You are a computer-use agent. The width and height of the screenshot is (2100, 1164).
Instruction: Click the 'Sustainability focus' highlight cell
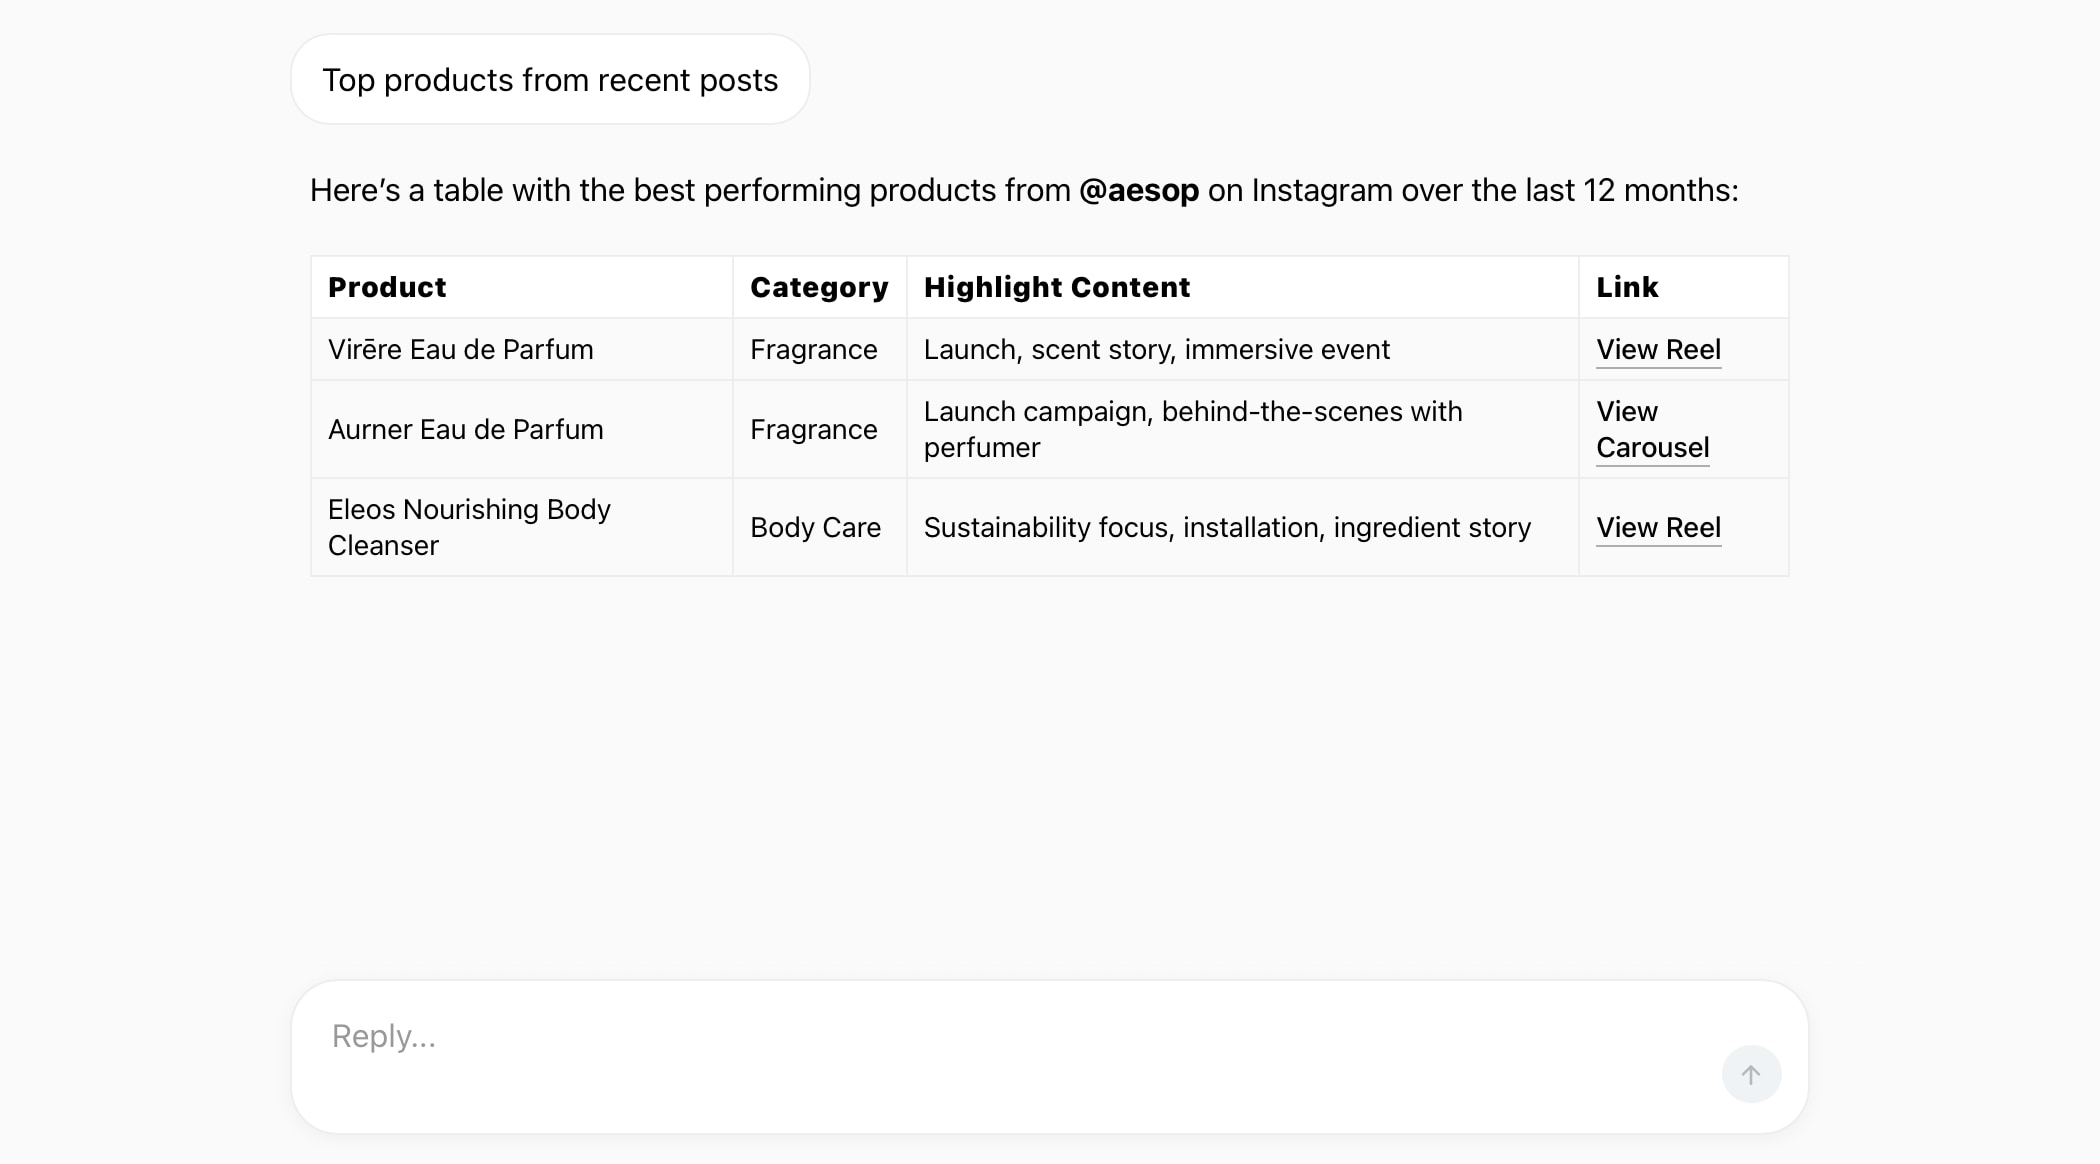coord(1227,528)
